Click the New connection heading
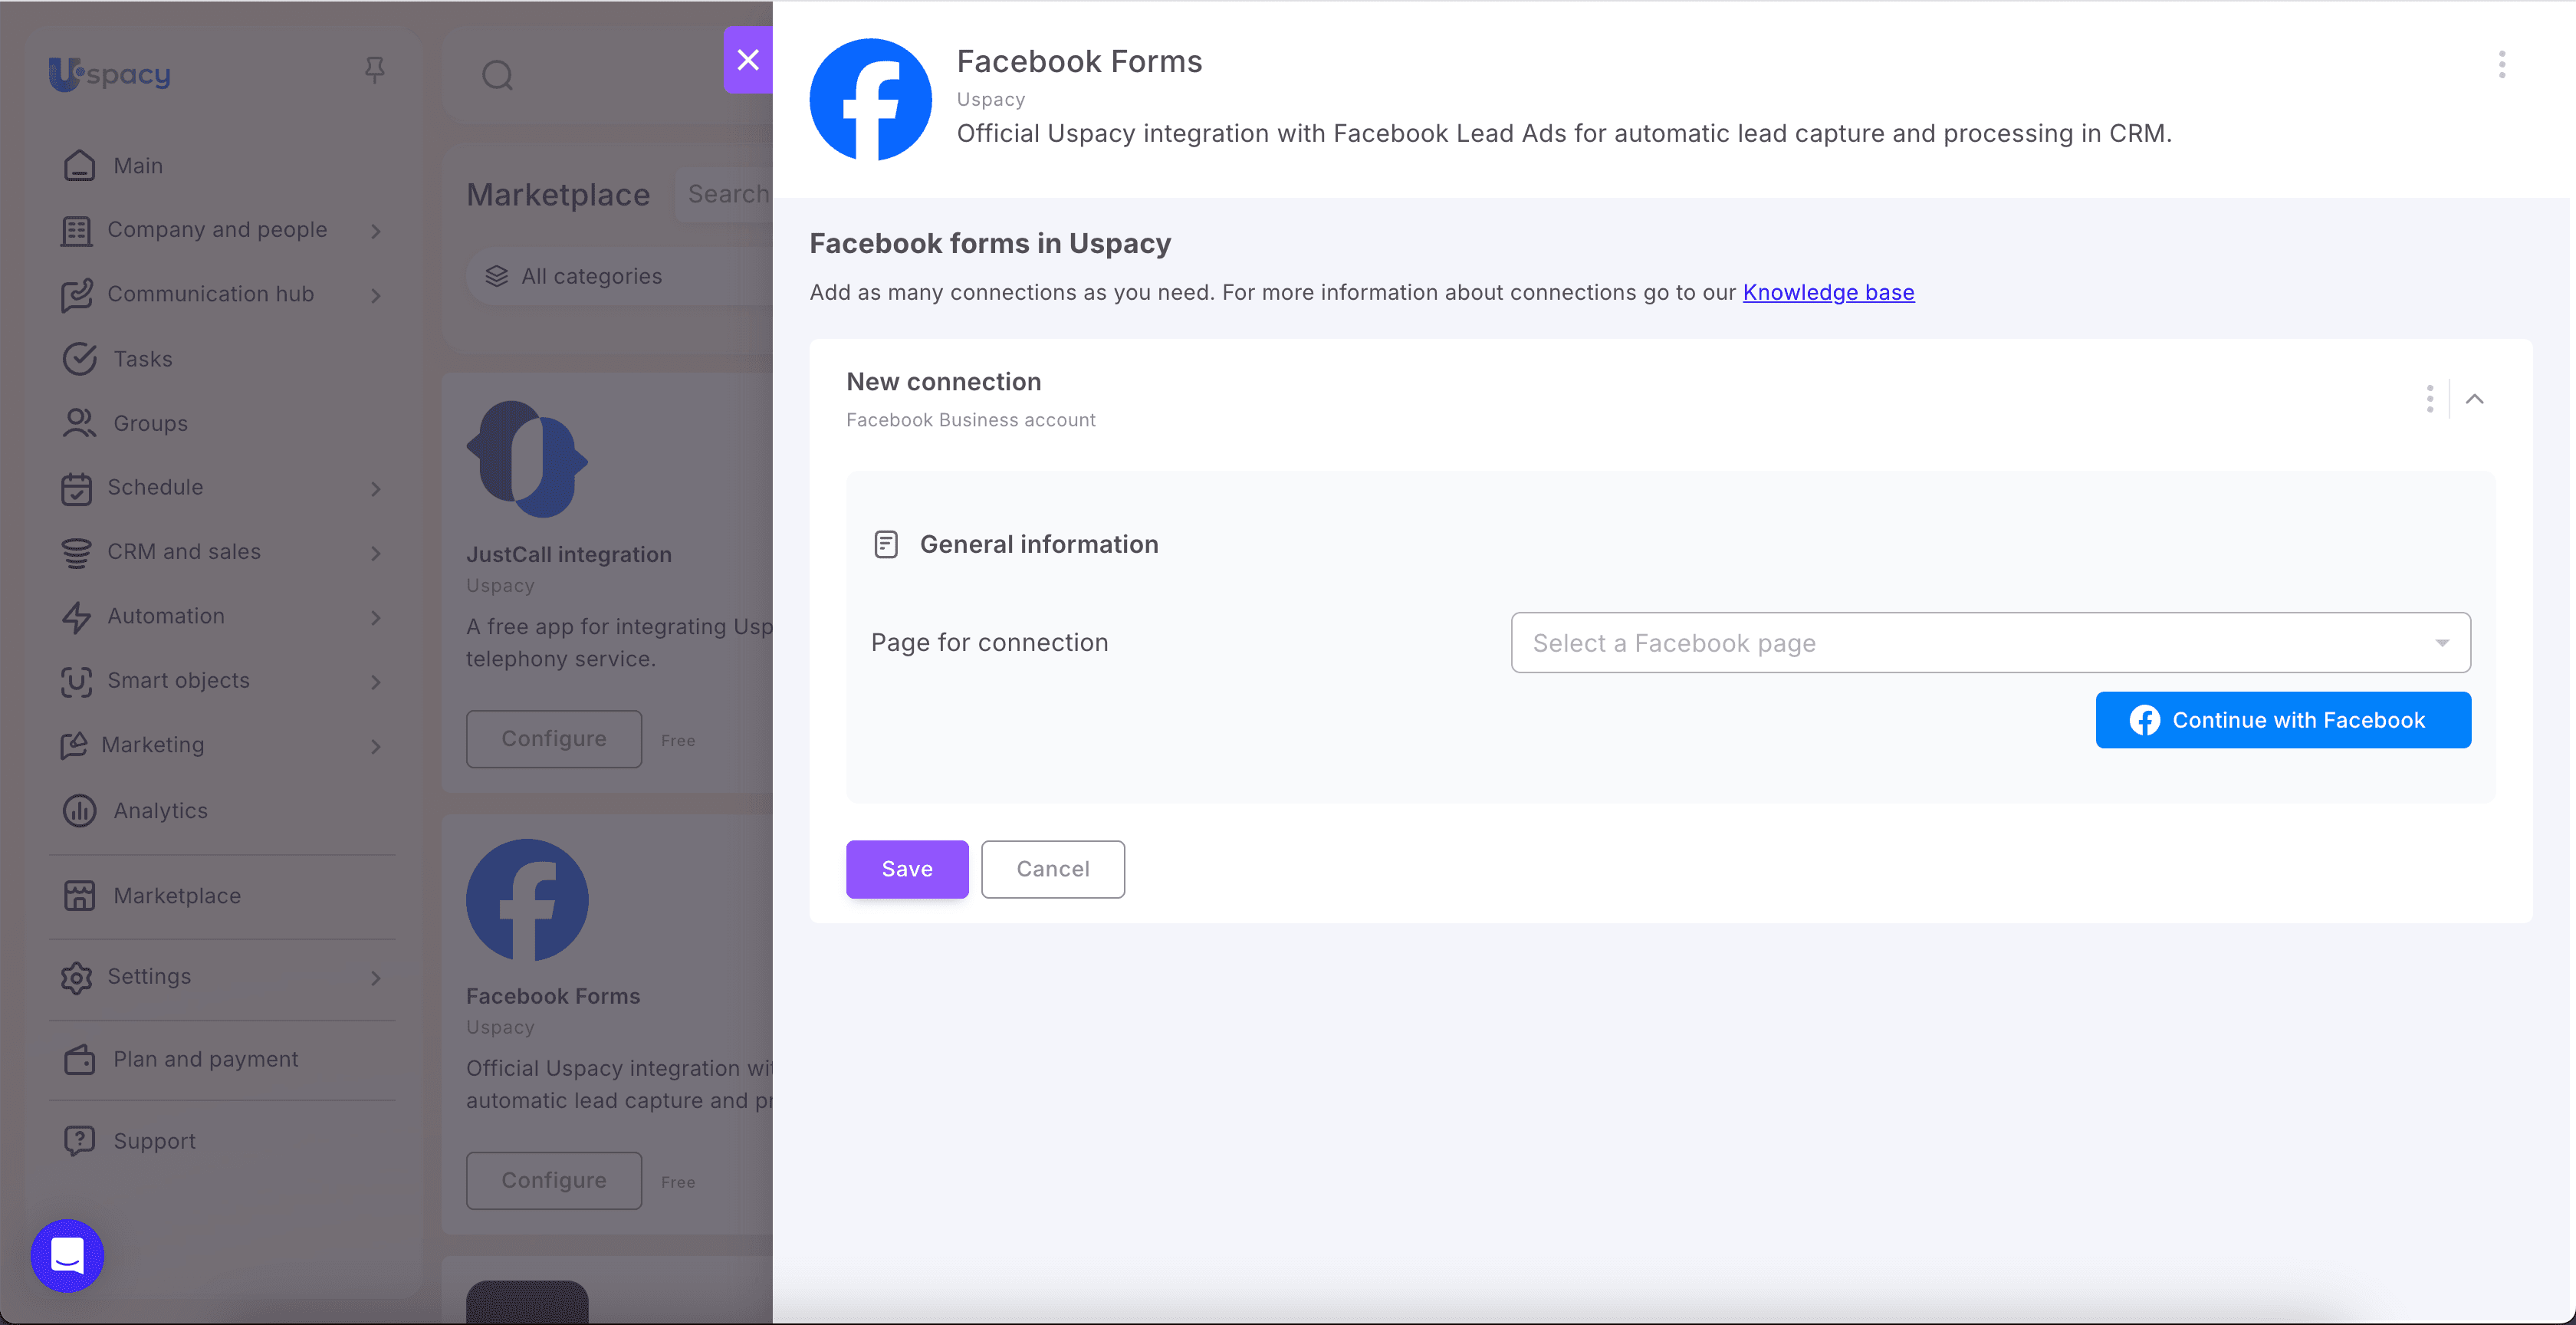Screen dimensions: 2576x1325 (x=944, y=382)
